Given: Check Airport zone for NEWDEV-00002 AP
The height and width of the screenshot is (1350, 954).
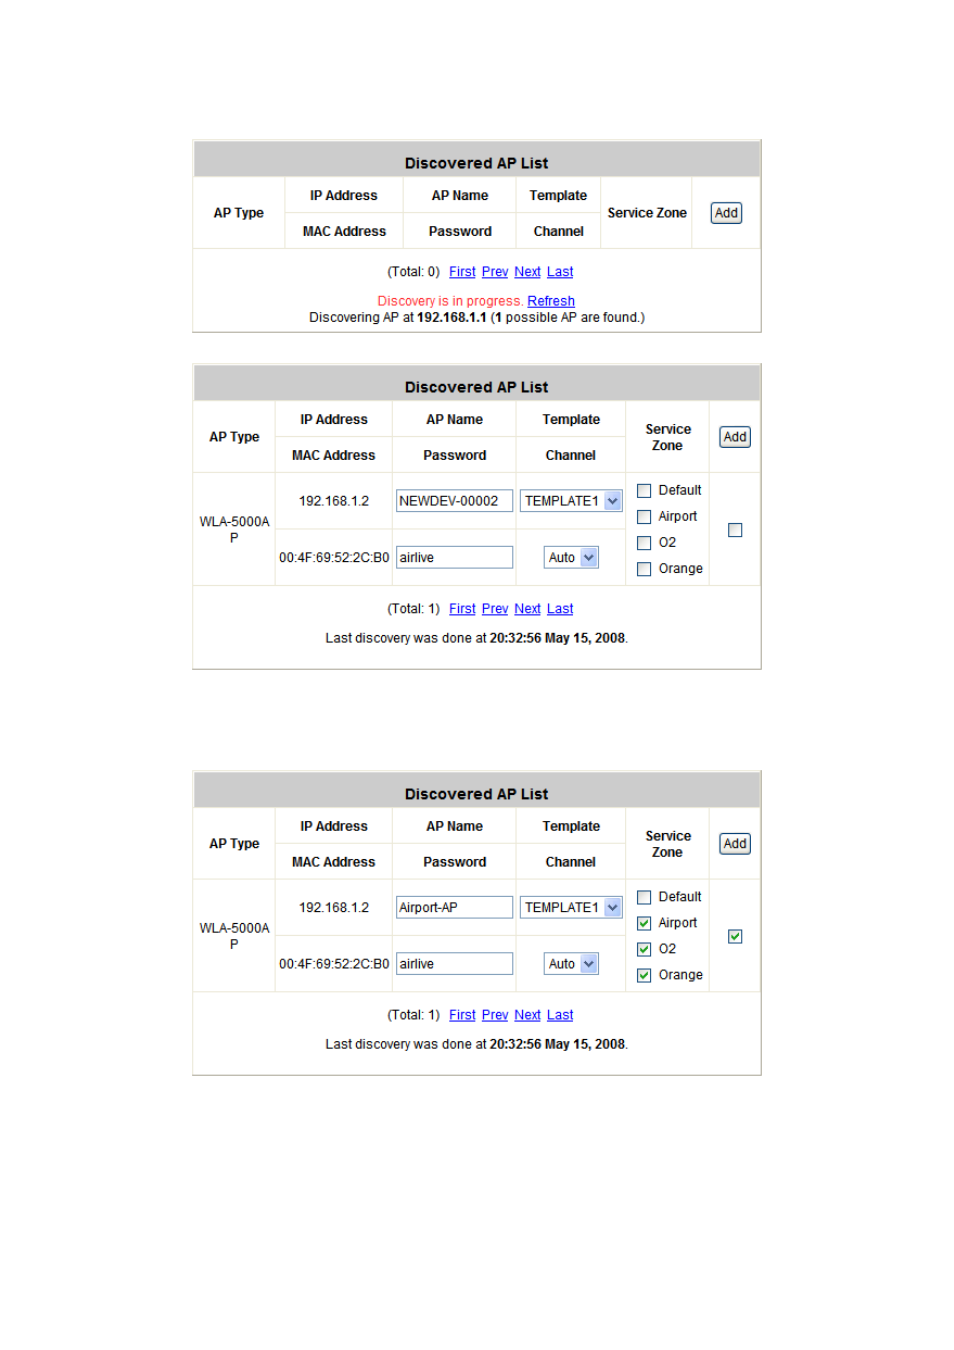Looking at the screenshot, I should click(644, 517).
